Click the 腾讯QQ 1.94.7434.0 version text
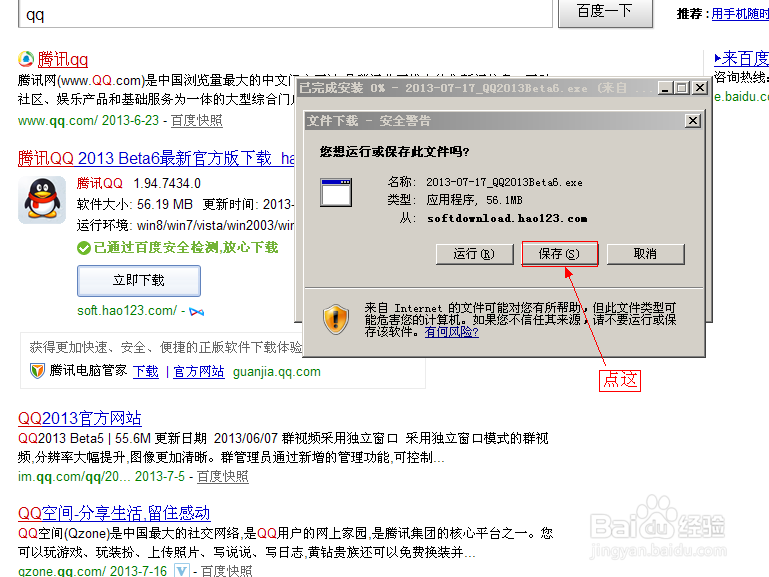This screenshot has height=577, width=769. point(139,183)
